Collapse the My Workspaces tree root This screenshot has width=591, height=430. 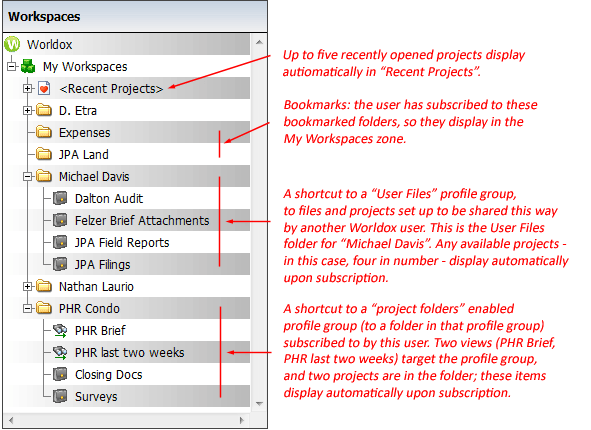click(12, 66)
